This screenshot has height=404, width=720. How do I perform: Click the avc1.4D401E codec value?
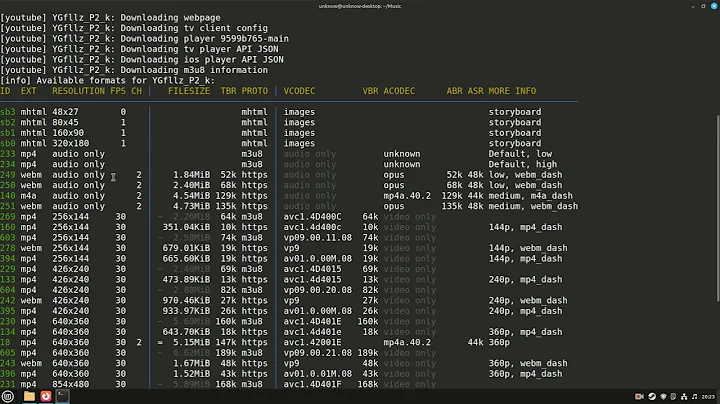312,322
